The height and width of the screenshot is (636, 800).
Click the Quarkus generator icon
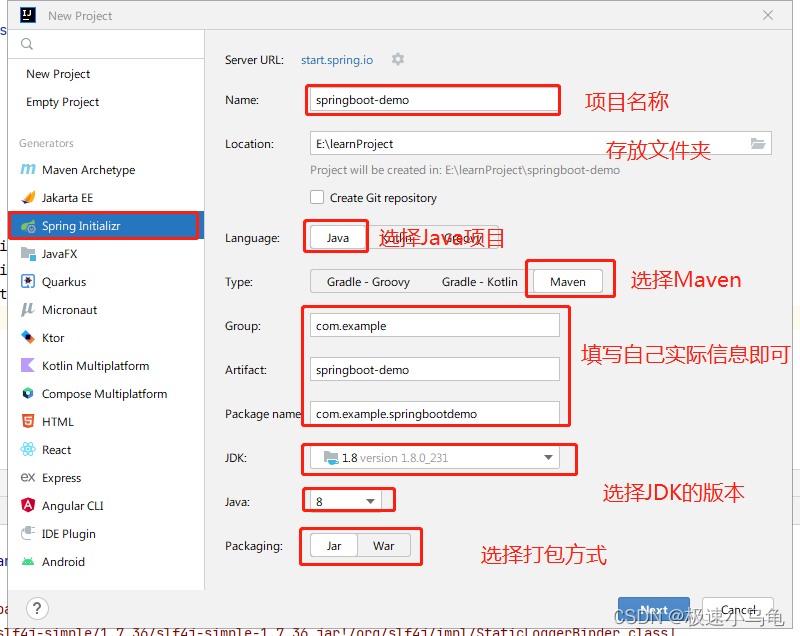tap(28, 282)
